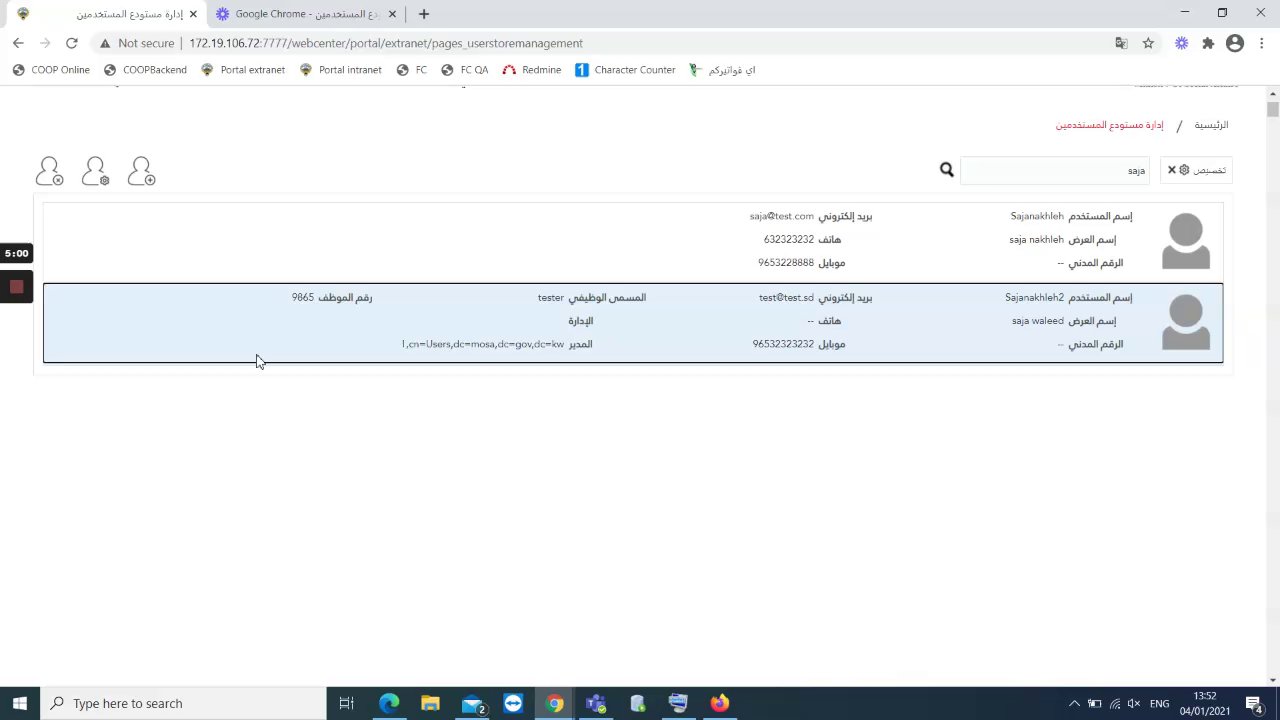Click the display name 'saja waleed'

tap(1038, 321)
